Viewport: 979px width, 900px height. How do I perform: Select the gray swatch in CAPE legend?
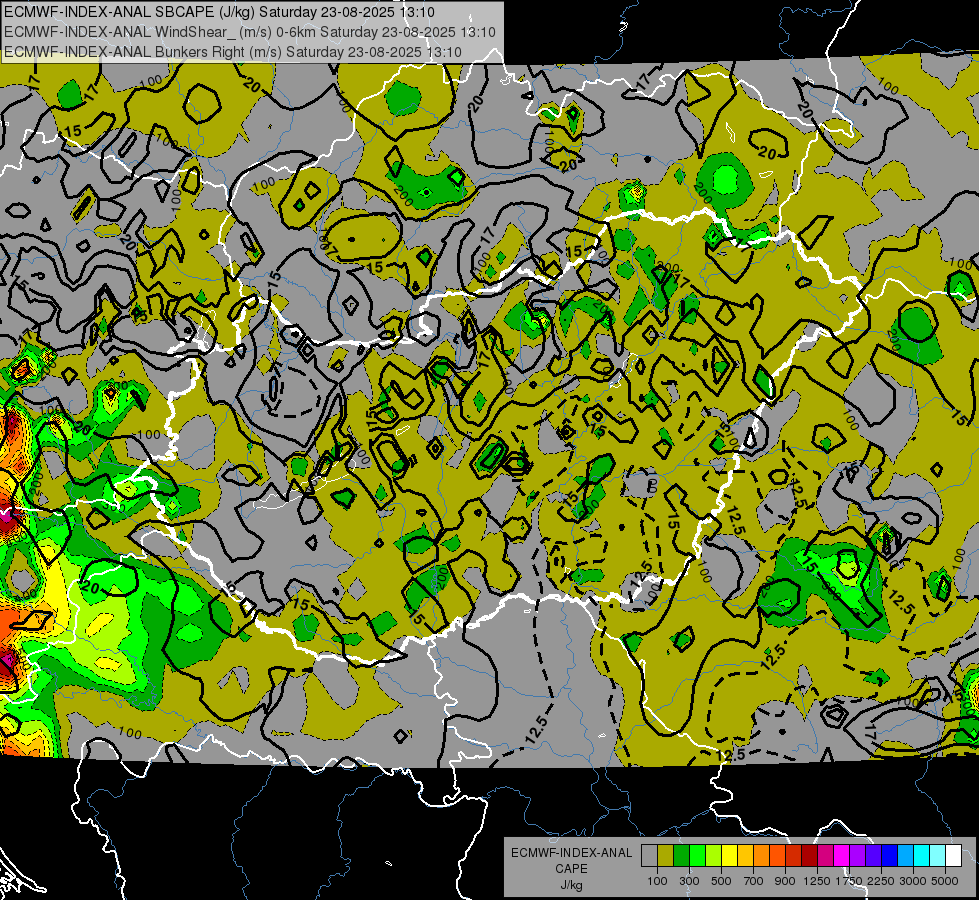click(x=649, y=855)
